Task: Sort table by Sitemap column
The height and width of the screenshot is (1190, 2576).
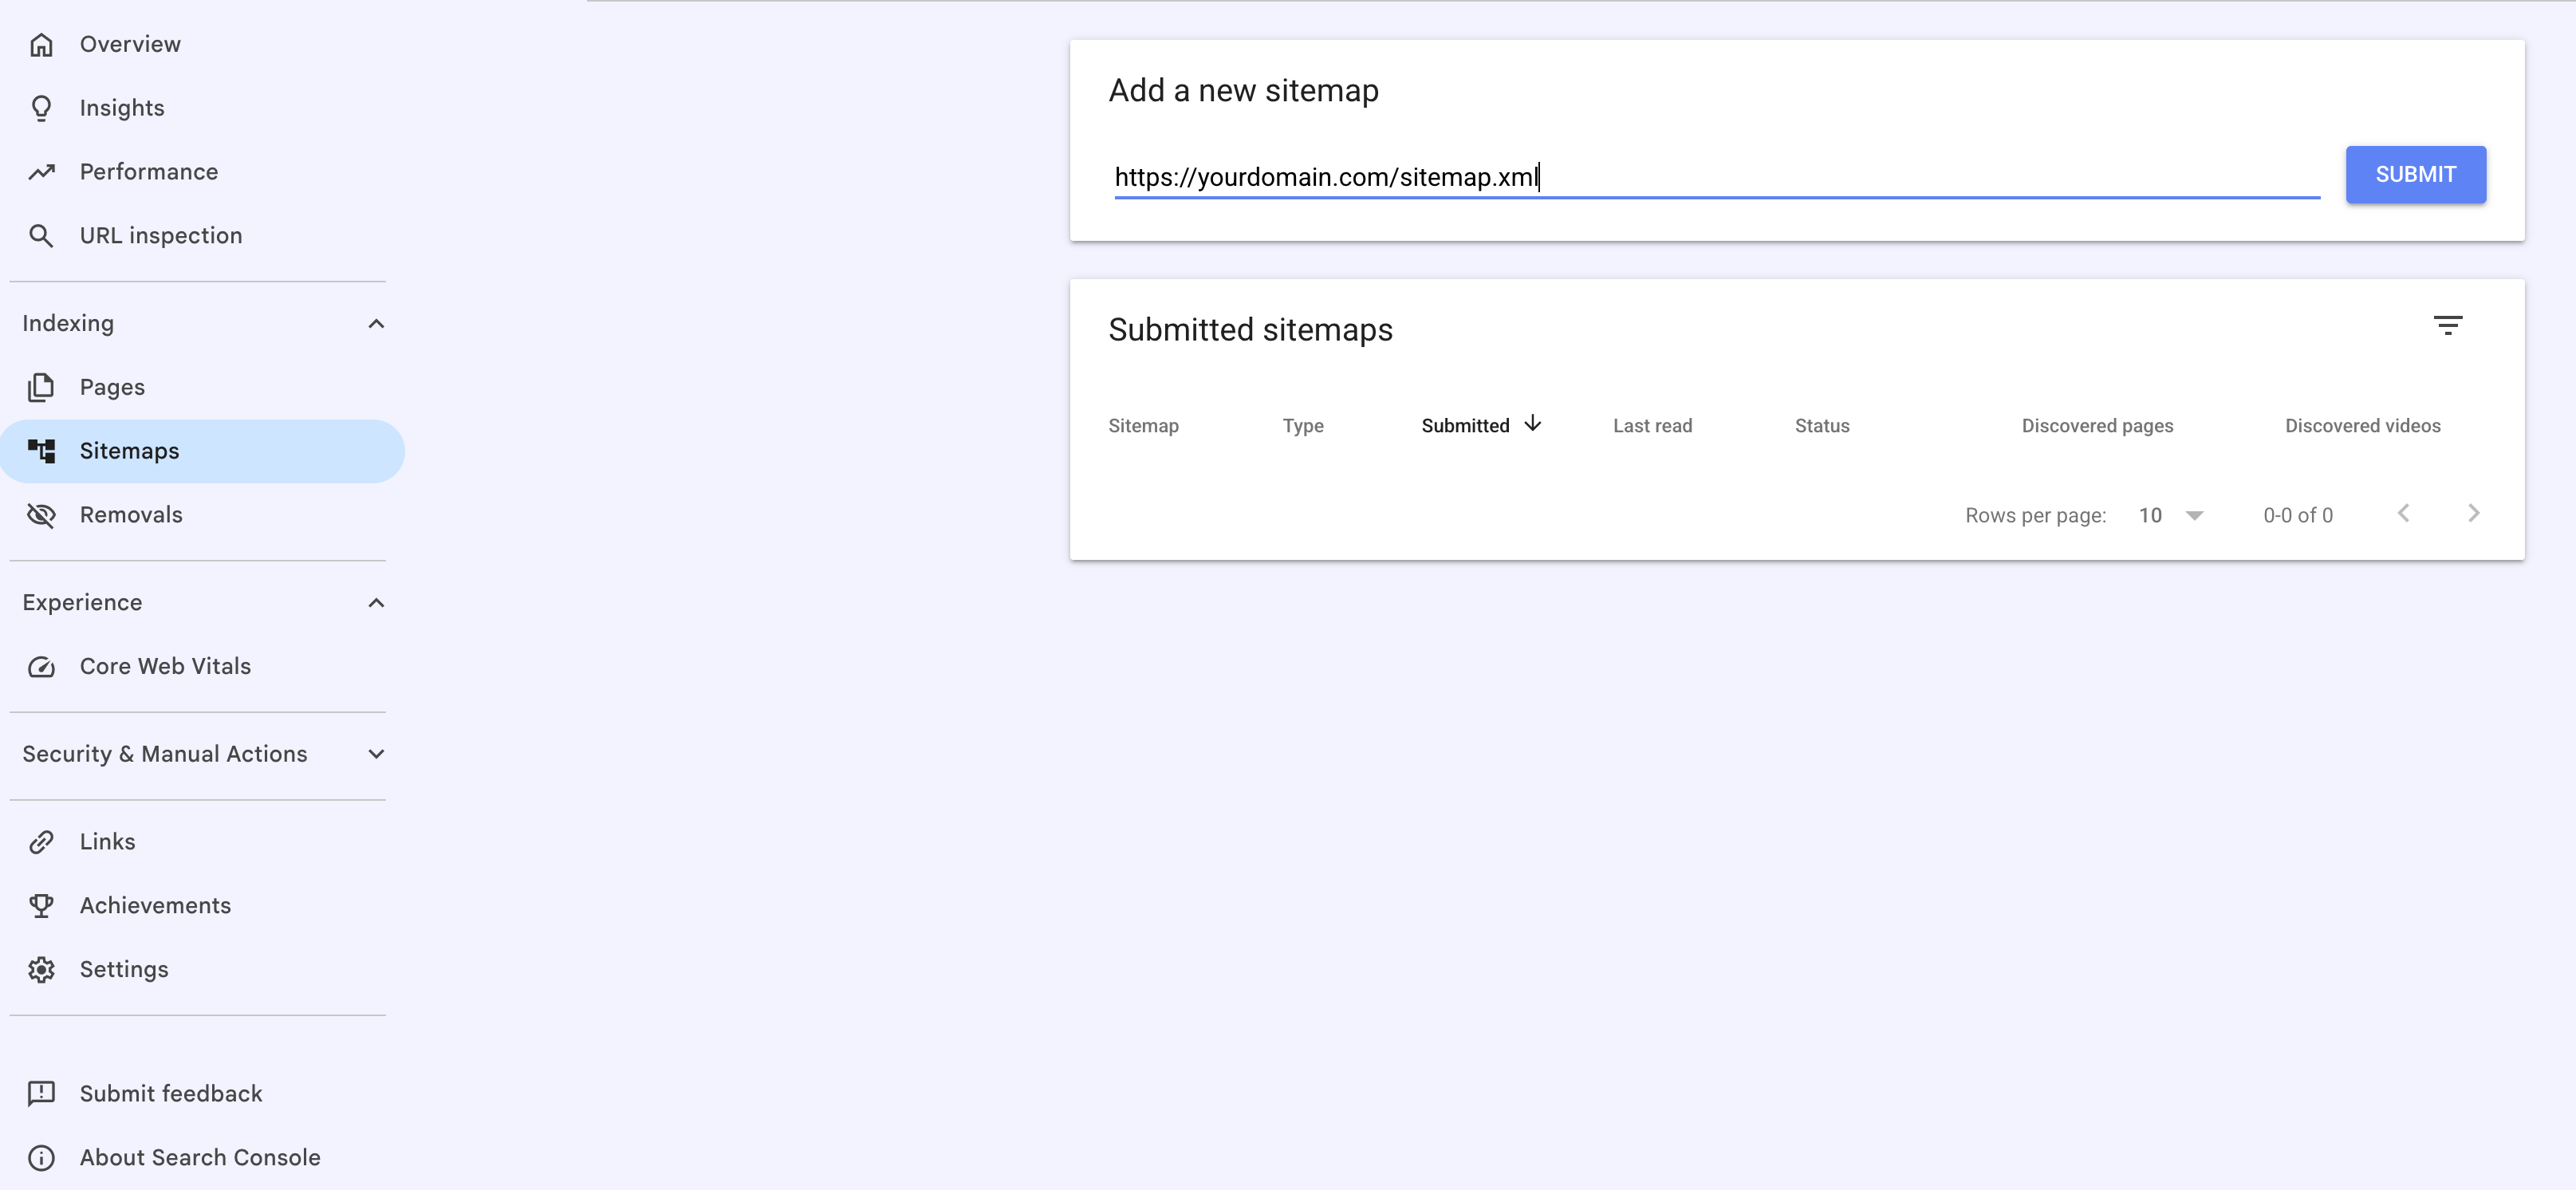Action: pyautogui.click(x=1143, y=426)
